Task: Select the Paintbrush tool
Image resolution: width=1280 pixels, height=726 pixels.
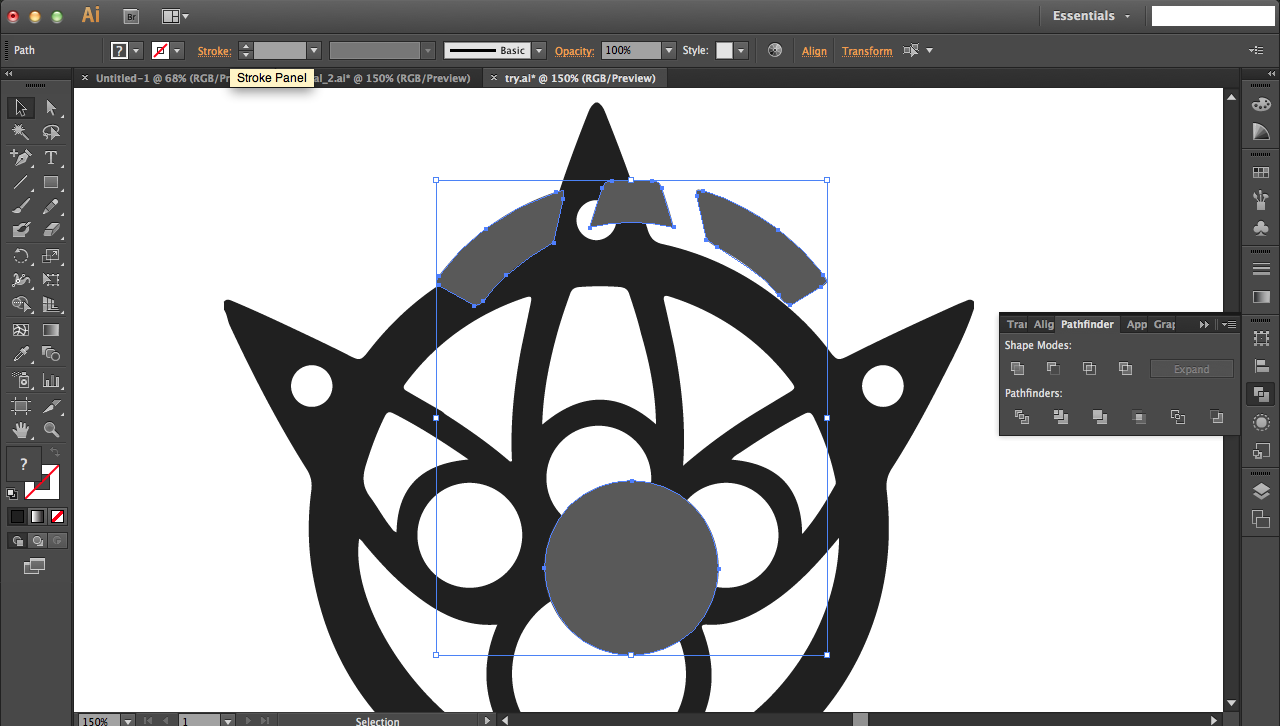Action: click(20, 207)
